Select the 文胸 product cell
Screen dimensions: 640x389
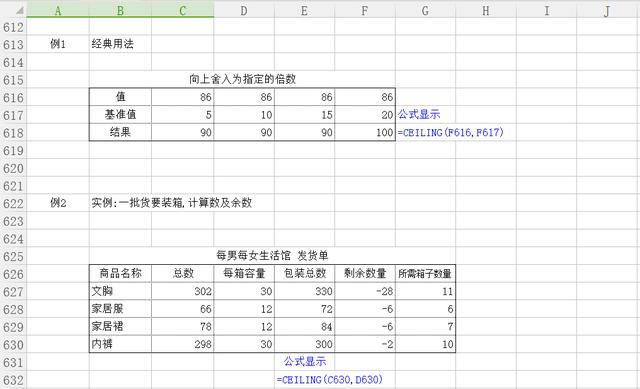pyautogui.click(x=120, y=291)
